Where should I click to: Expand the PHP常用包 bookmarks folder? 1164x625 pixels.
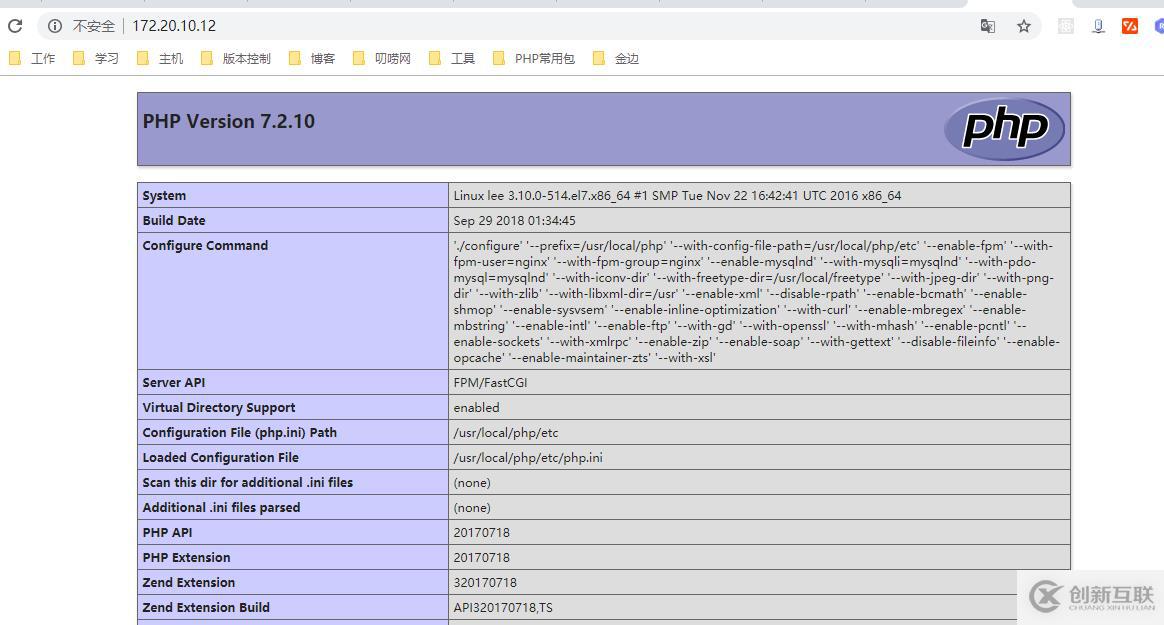click(x=543, y=58)
